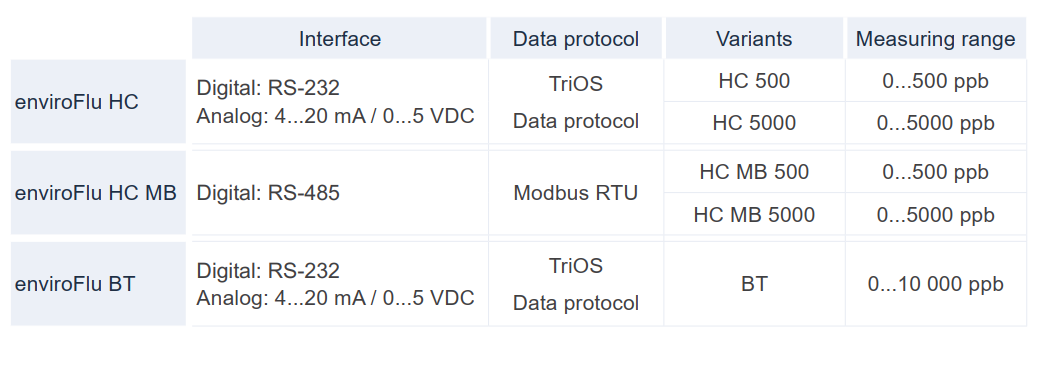Select the Digital: RS-485 interface cell
This screenshot has width=1039, height=366.
[340, 193]
